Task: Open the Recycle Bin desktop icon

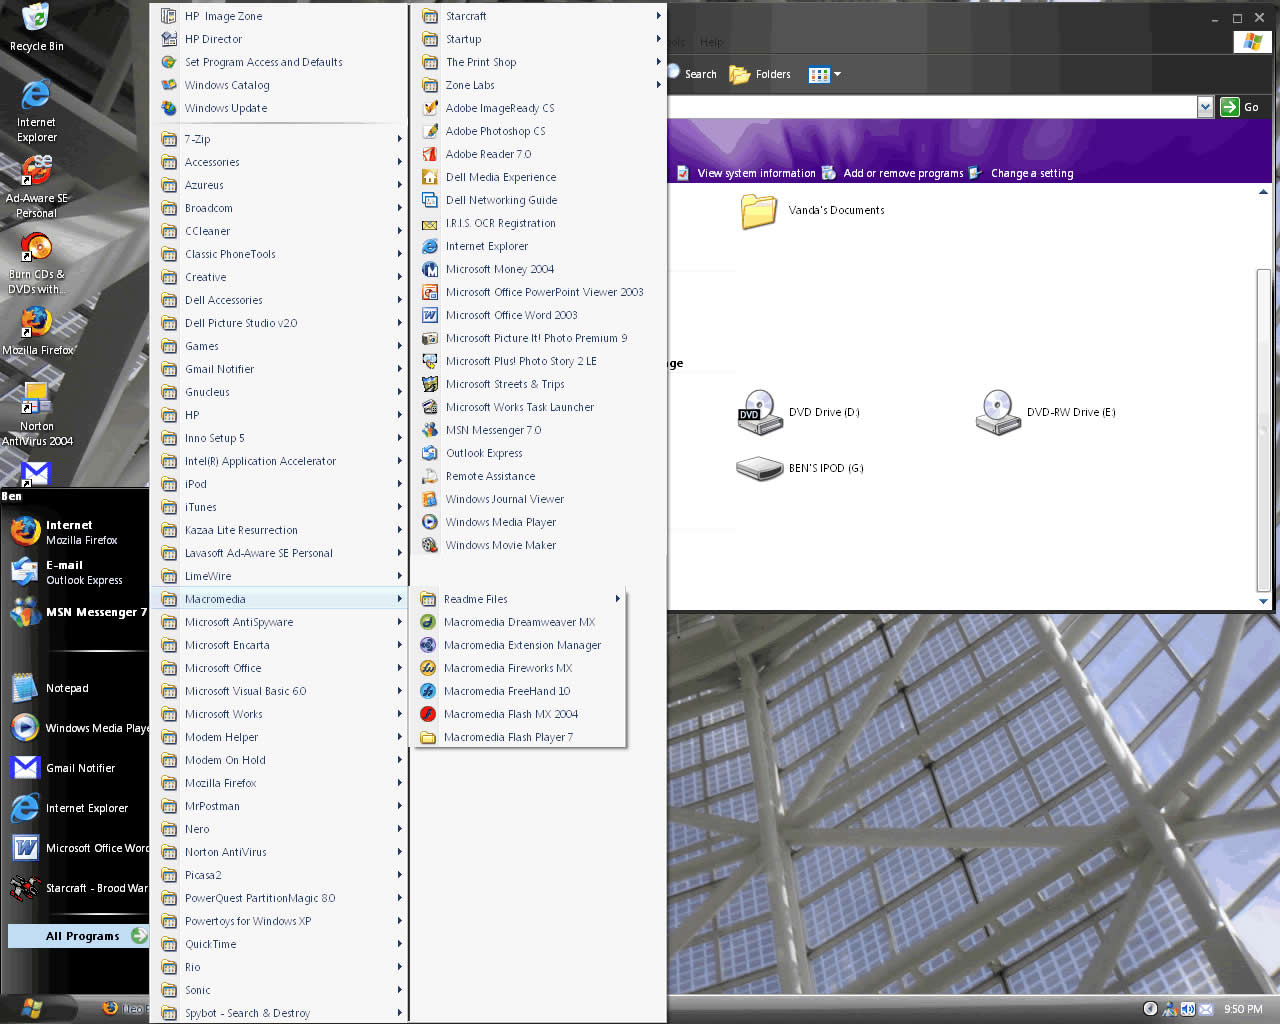Action: point(36,28)
